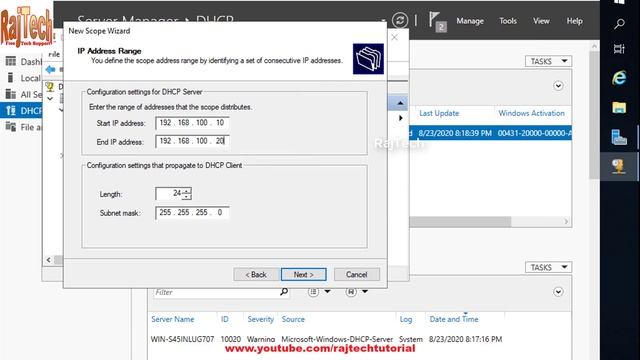The image size is (640, 360).
Task: Collapse the events section chevron
Action: (x=558, y=292)
